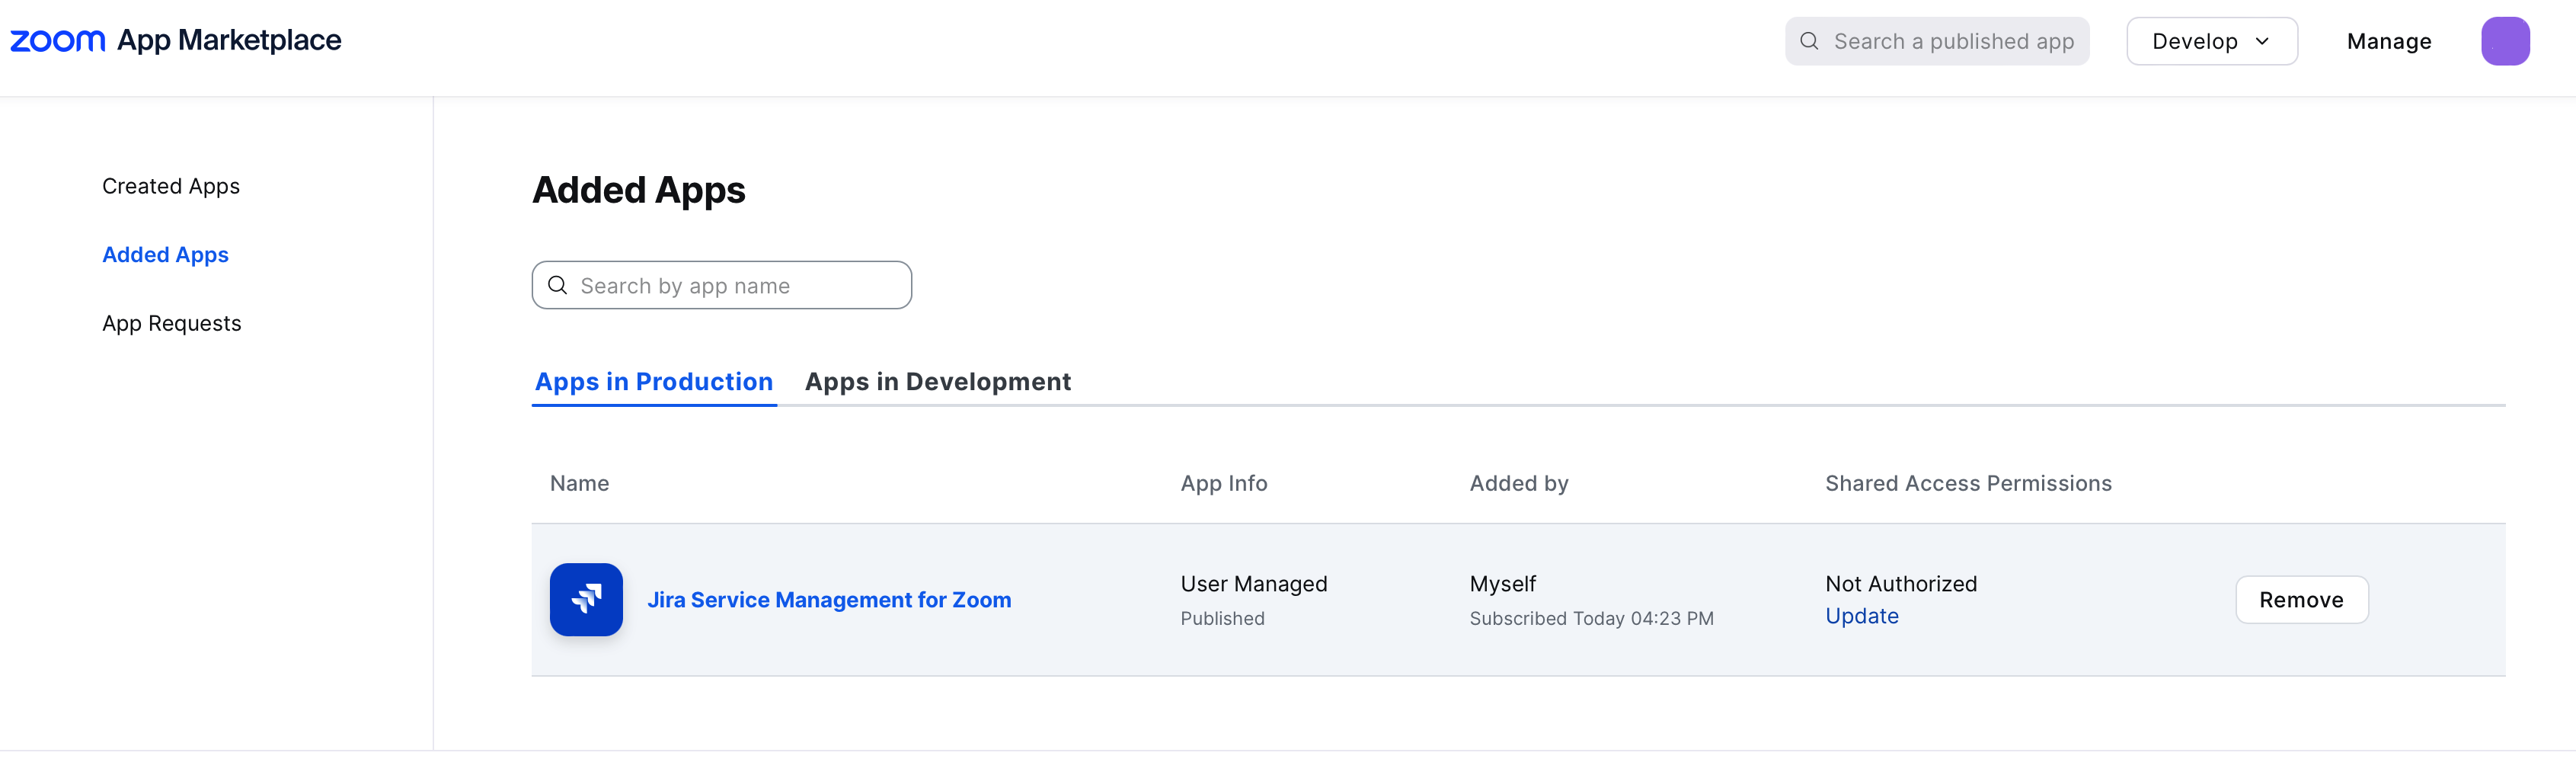Click the Jira Service Management app icon
Screen dimensions: 2576x759
[x=586, y=600]
